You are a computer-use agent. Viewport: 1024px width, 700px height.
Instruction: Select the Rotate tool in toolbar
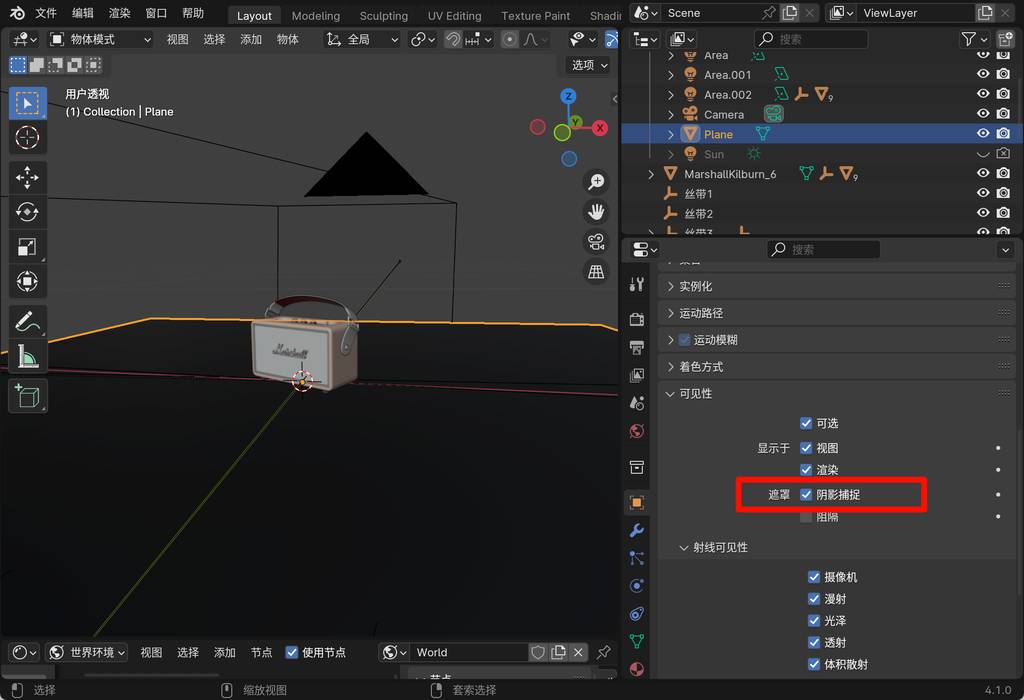coord(27,212)
